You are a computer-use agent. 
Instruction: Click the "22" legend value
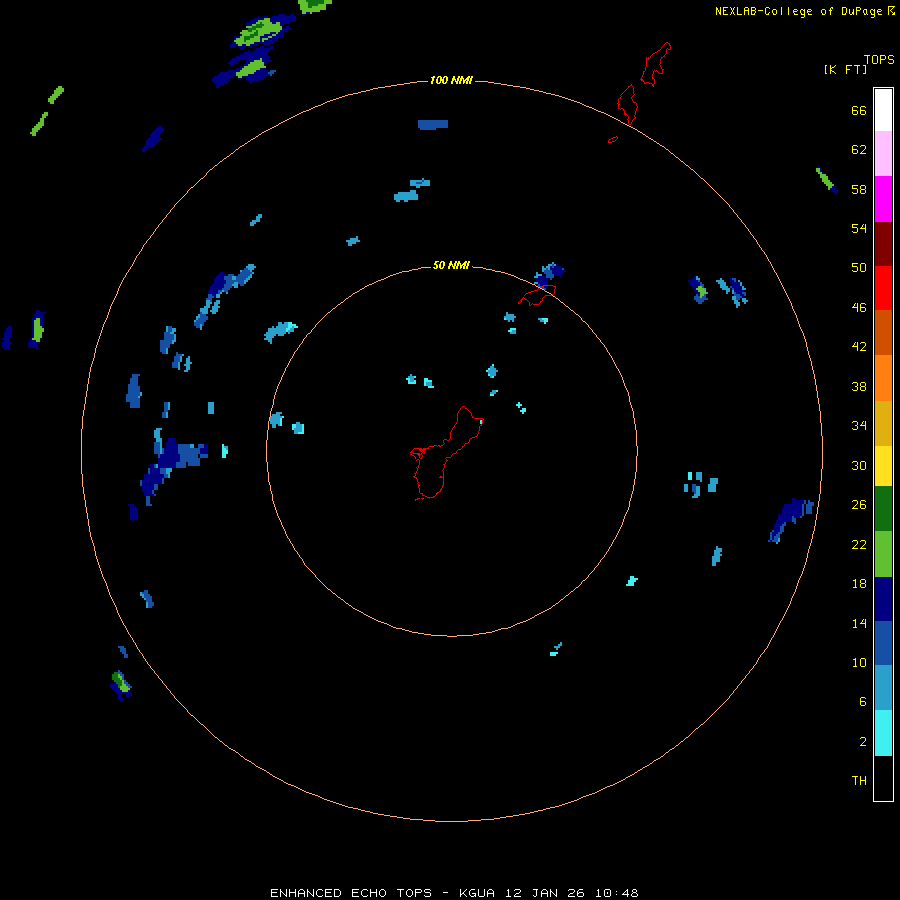(x=859, y=544)
